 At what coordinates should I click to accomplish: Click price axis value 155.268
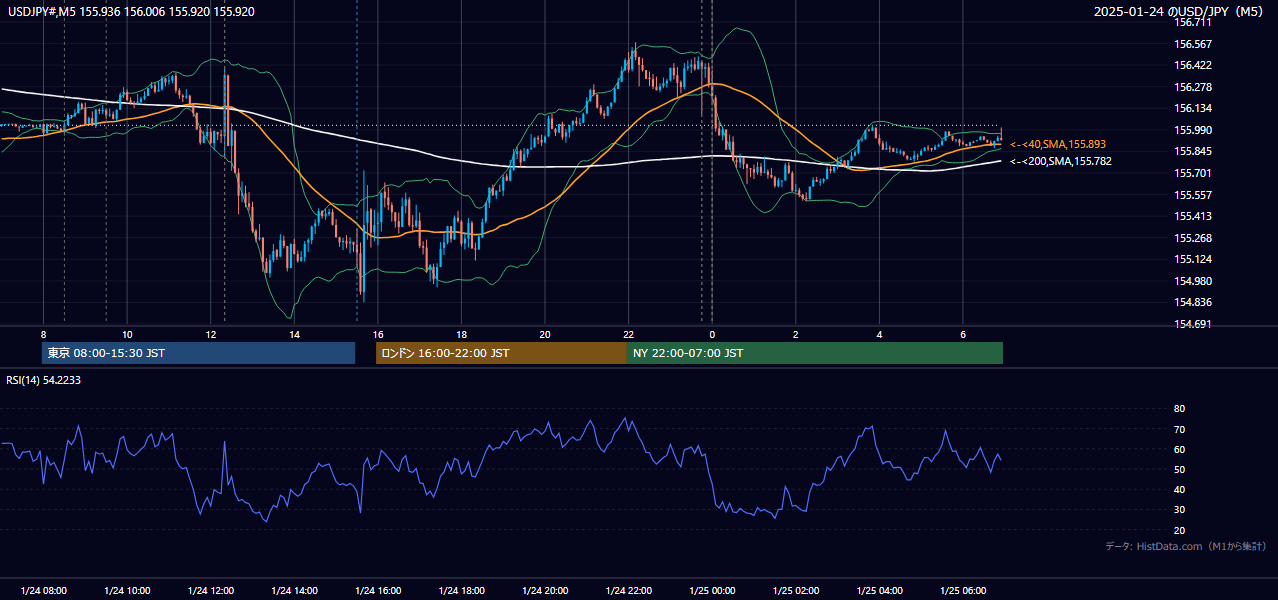(x=1193, y=238)
